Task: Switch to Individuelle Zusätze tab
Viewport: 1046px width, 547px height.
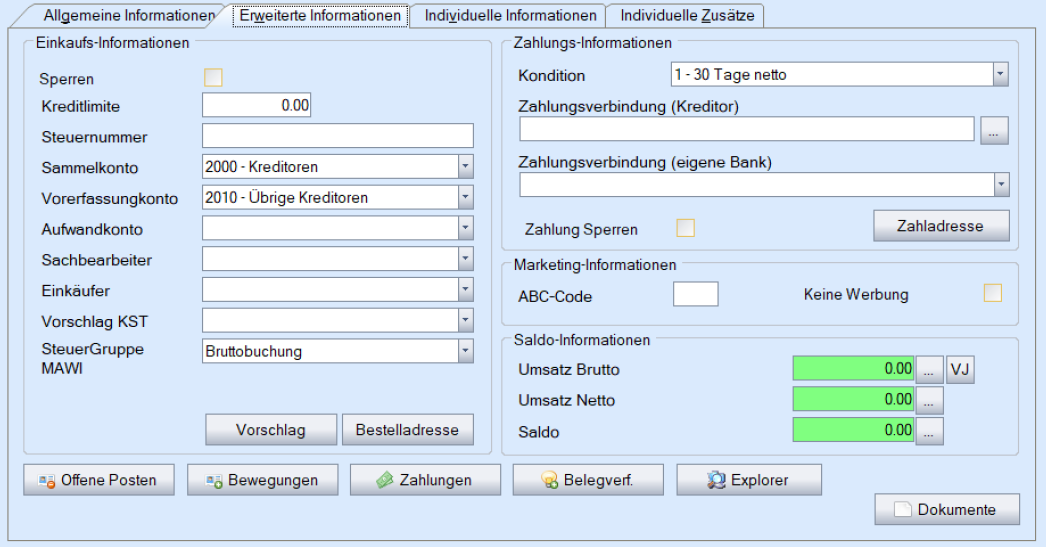Action: point(687,15)
